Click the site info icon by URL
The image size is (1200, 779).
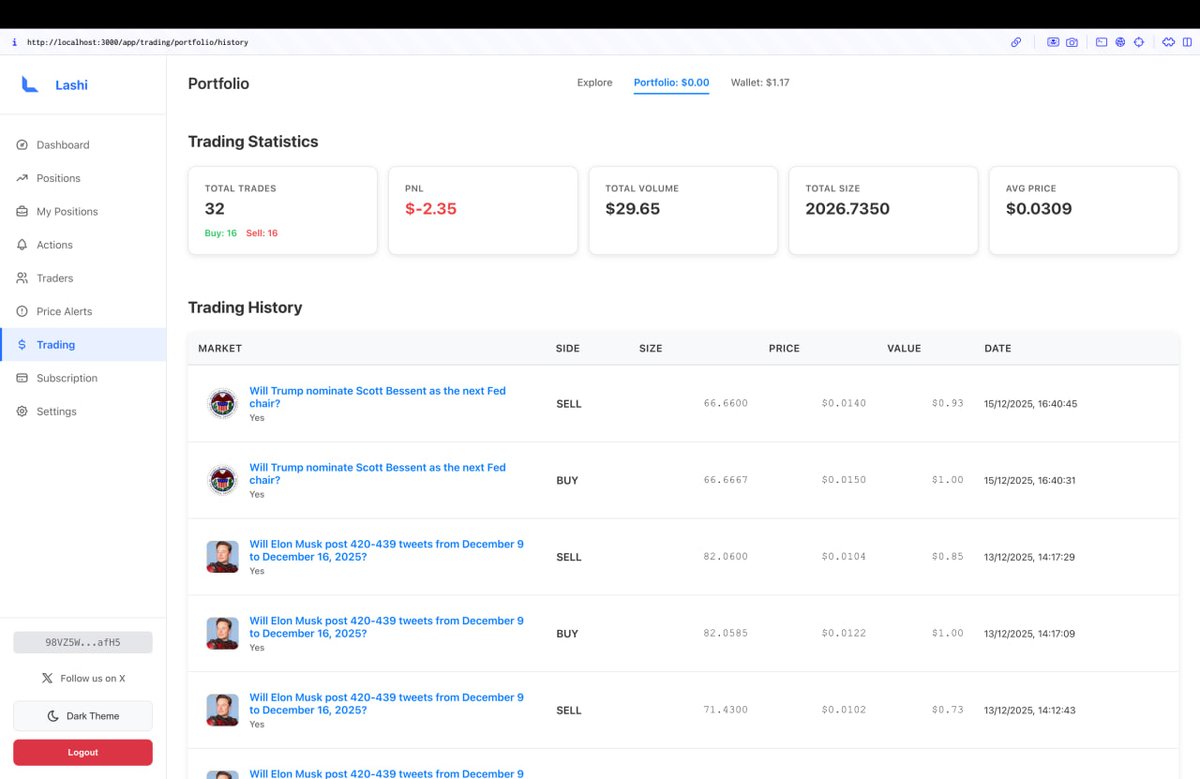pyautogui.click(x=14, y=42)
